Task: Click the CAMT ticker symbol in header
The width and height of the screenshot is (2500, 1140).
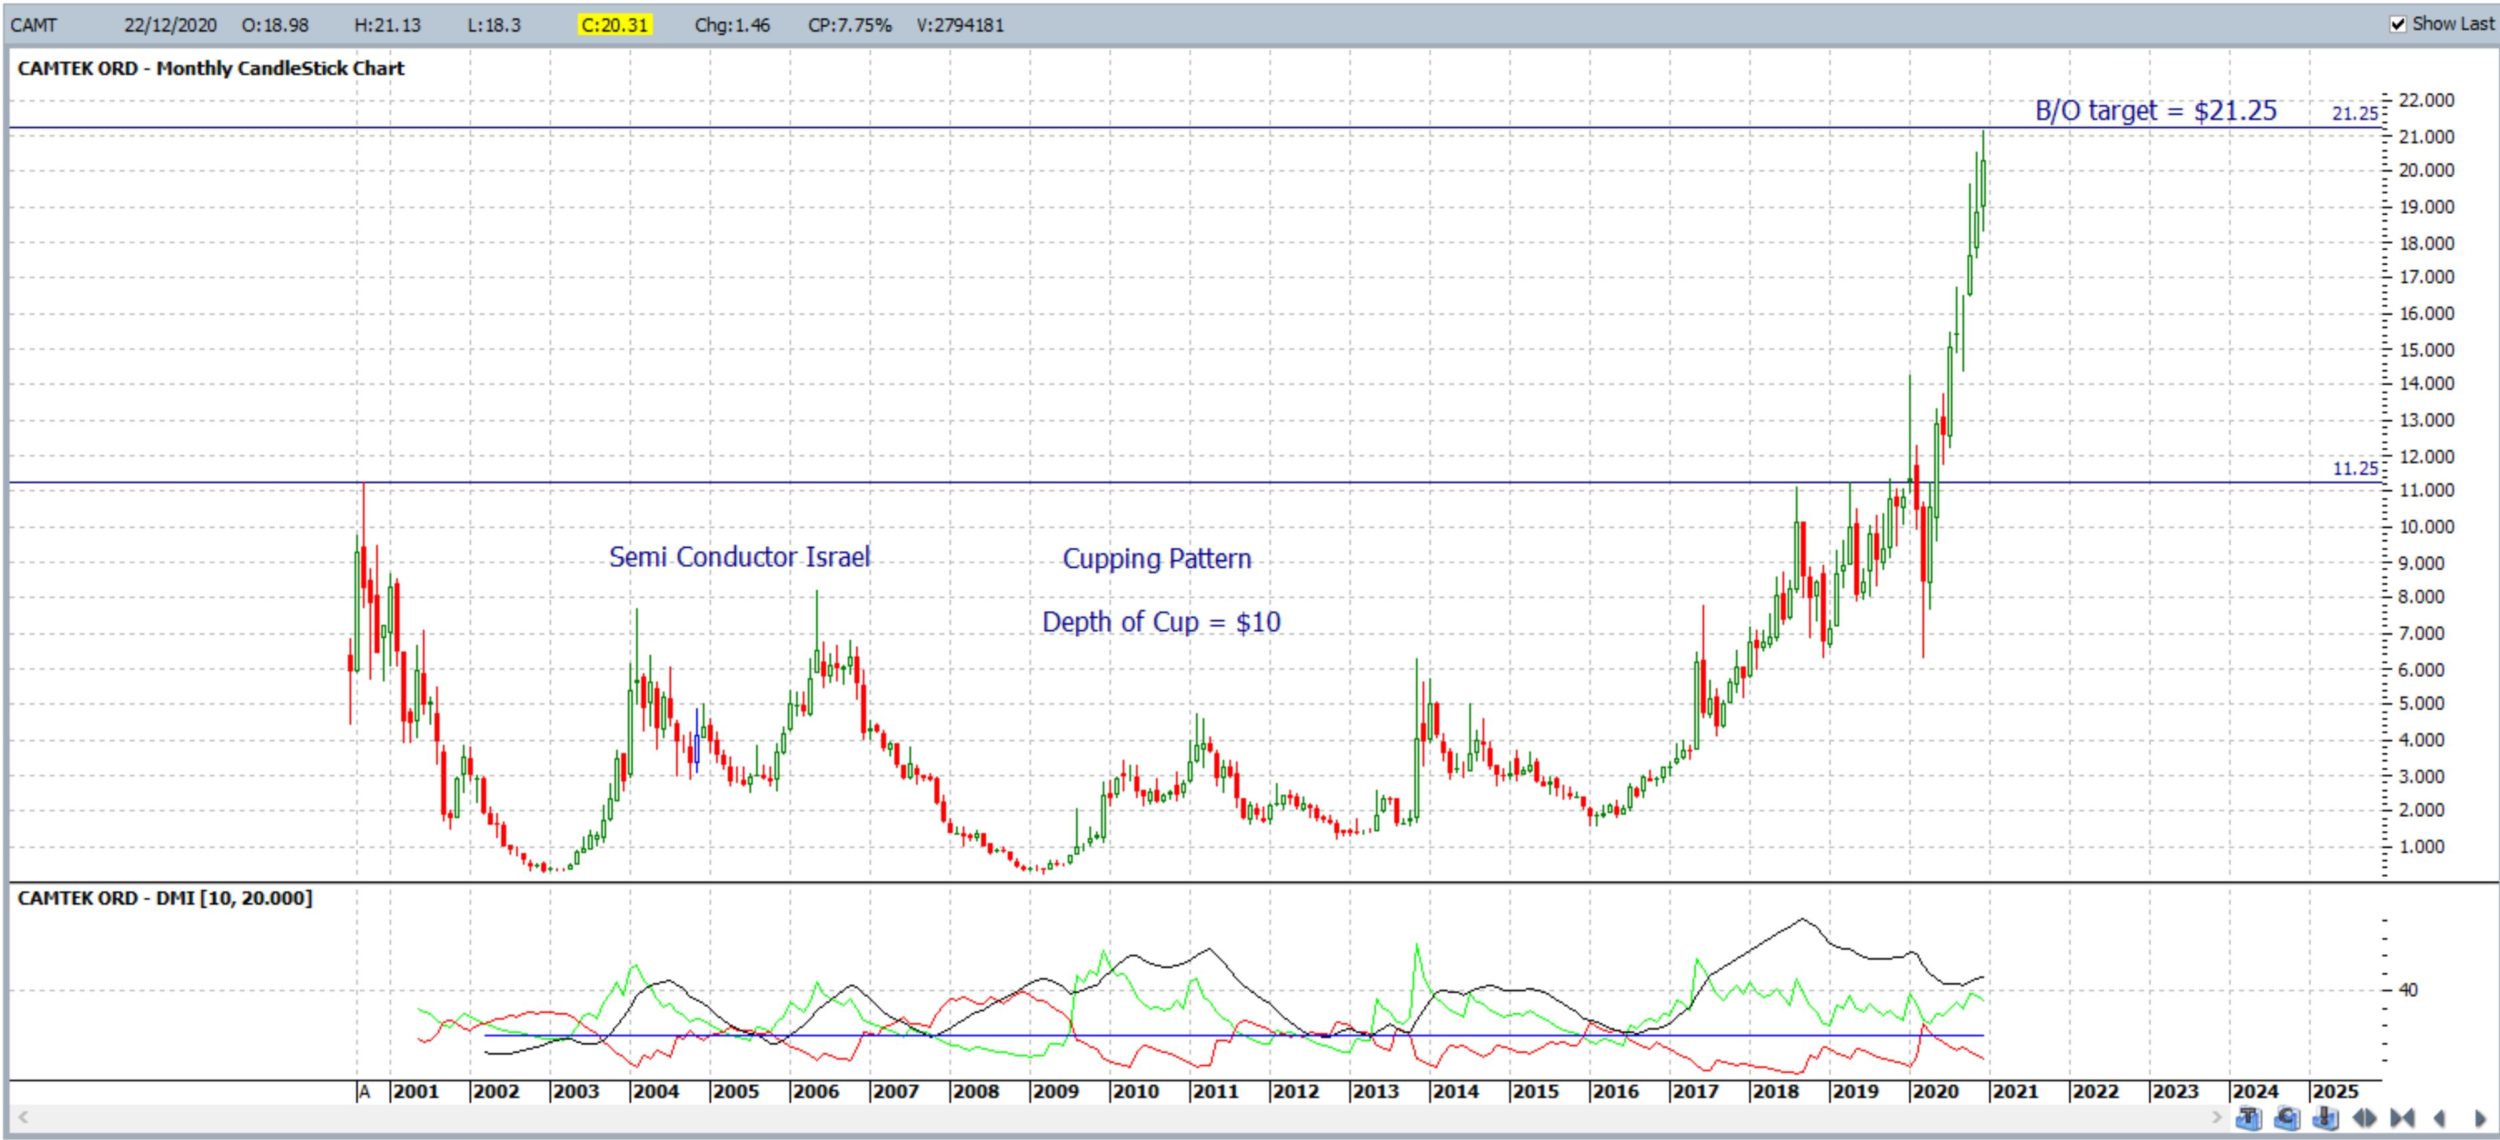Action: [x=33, y=25]
